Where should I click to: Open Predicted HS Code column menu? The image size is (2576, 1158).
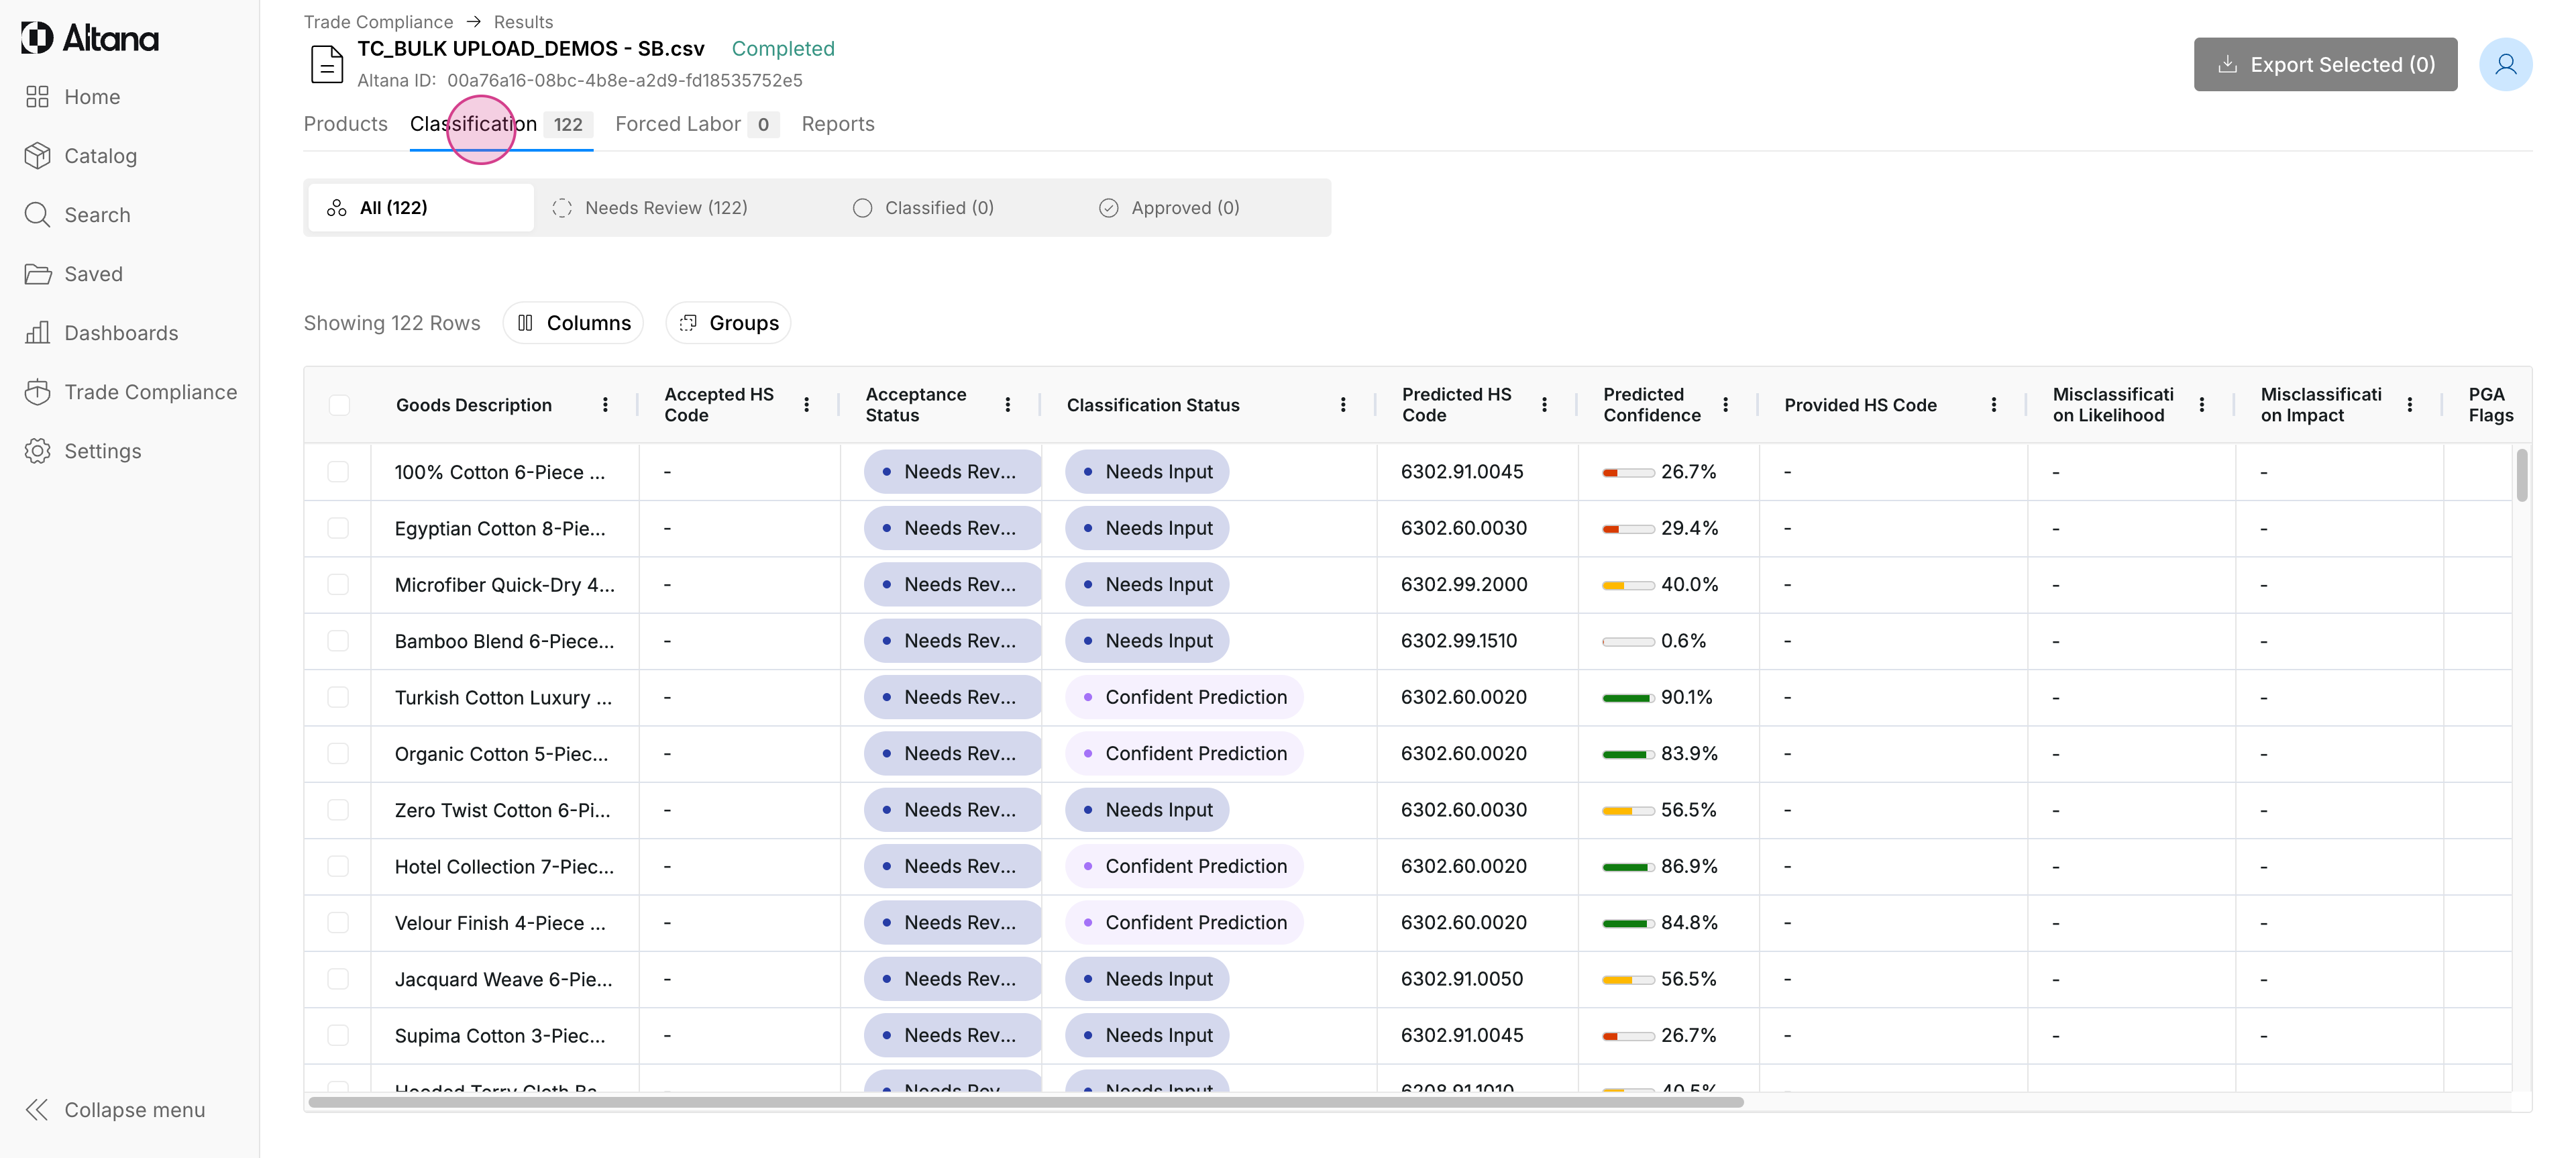[x=1544, y=405]
